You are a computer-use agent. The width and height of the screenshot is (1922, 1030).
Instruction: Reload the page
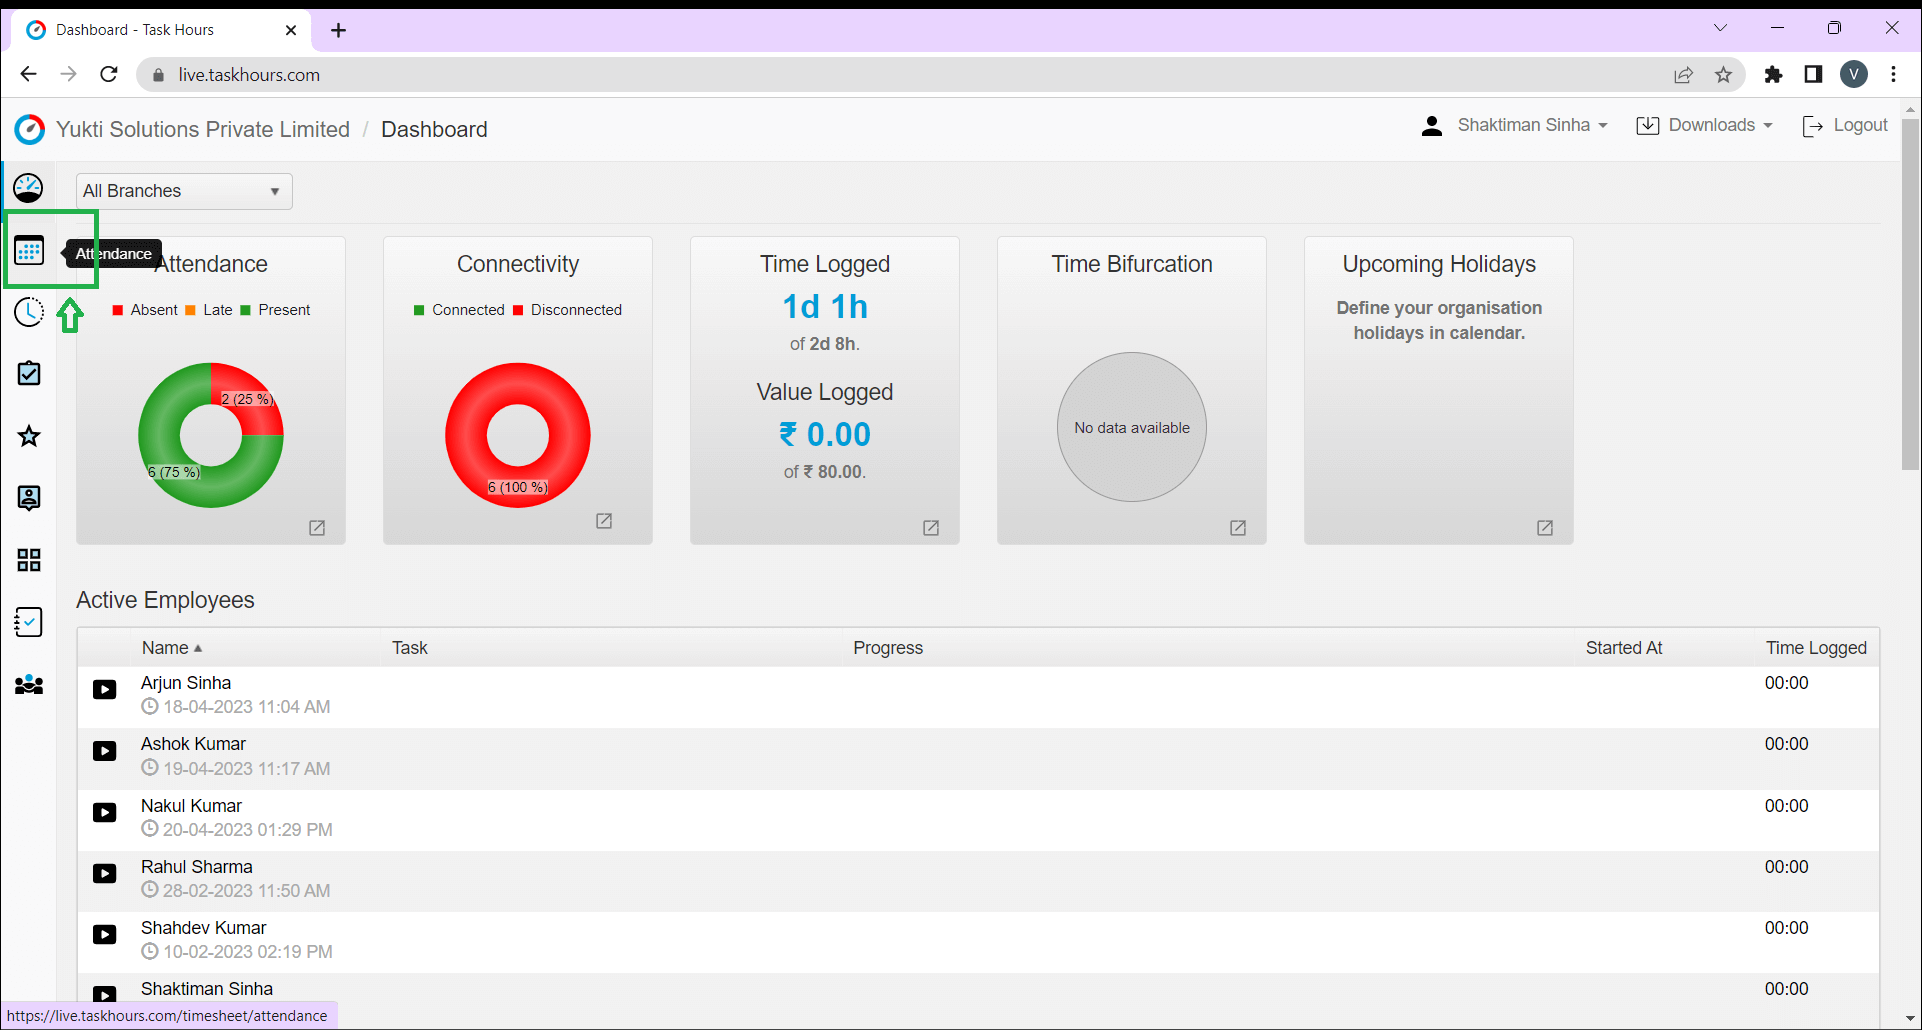pyautogui.click(x=109, y=74)
